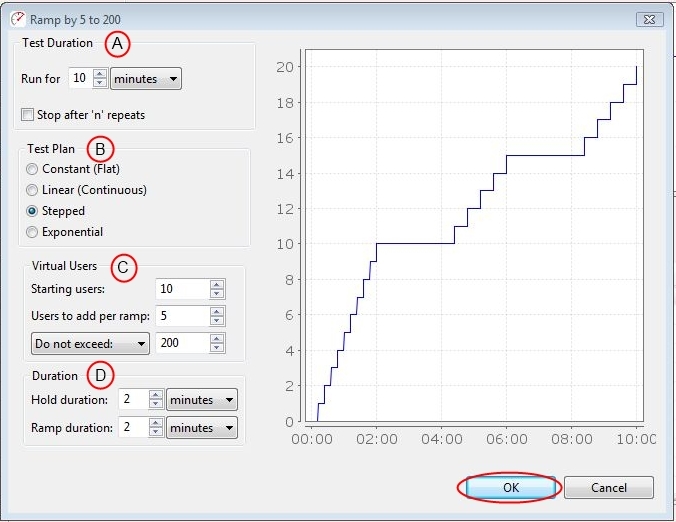Decrease Ramp duration with down arrow
The height and width of the screenshot is (522, 676).
point(156,432)
